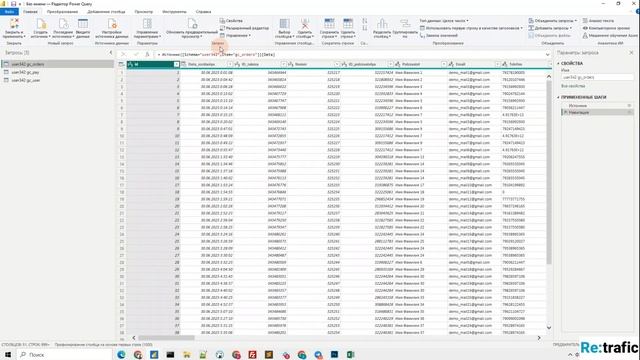640x360 pixels.
Task: Close the Query Settings pane
Action: (x=631, y=53)
